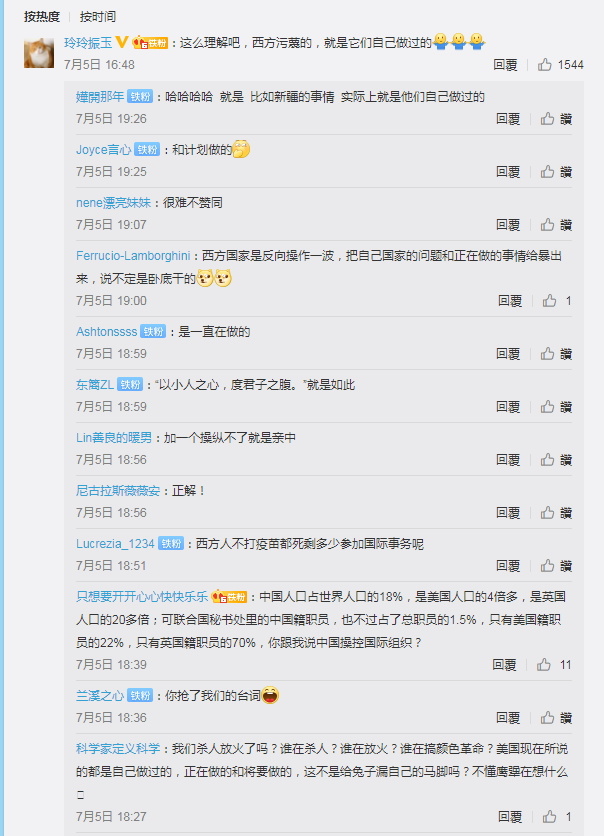Reply to 玲玲振玉's top comment
Viewport: 604px width, 836px height.
pos(505,65)
